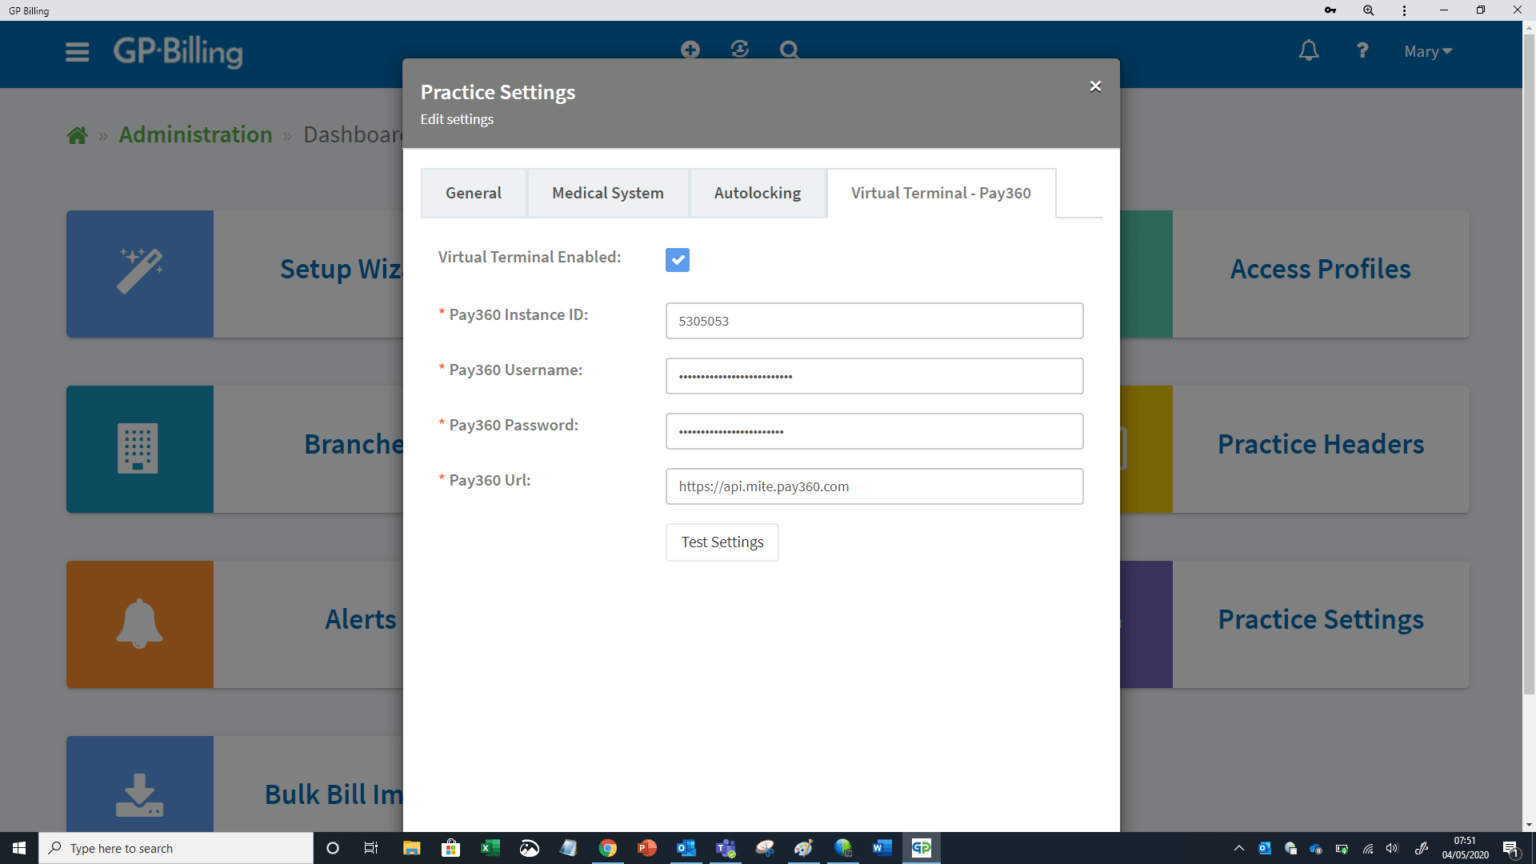Open Excel from the Windows taskbar
Screen dimensions: 1536x864
coord(490,848)
